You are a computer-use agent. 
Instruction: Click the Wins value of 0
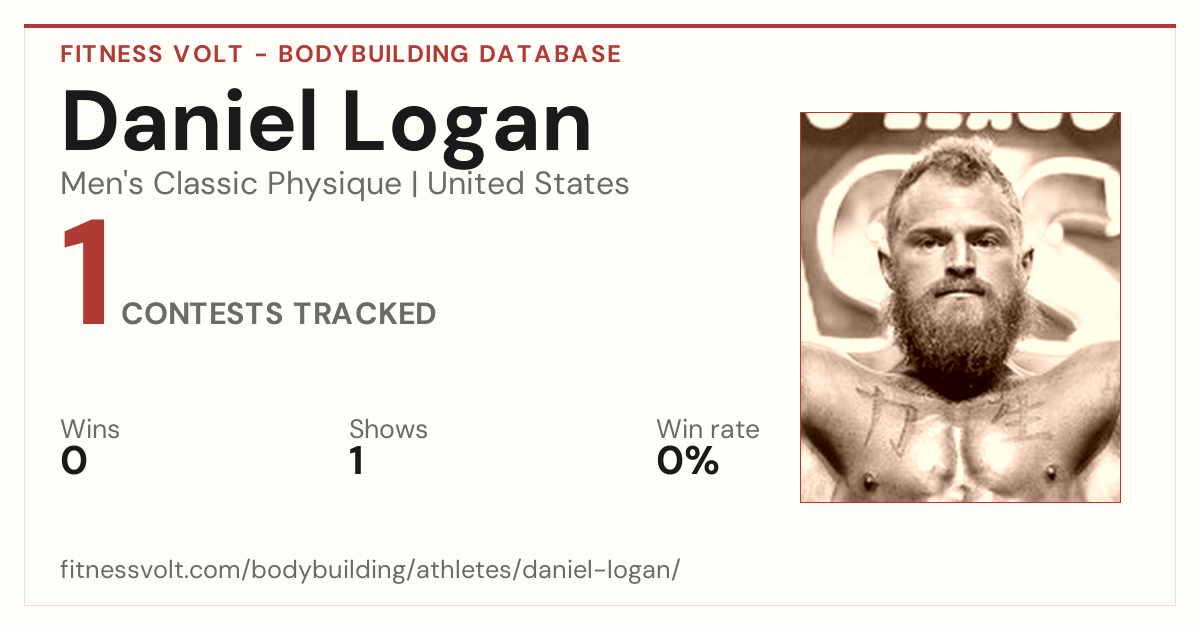coord(74,461)
